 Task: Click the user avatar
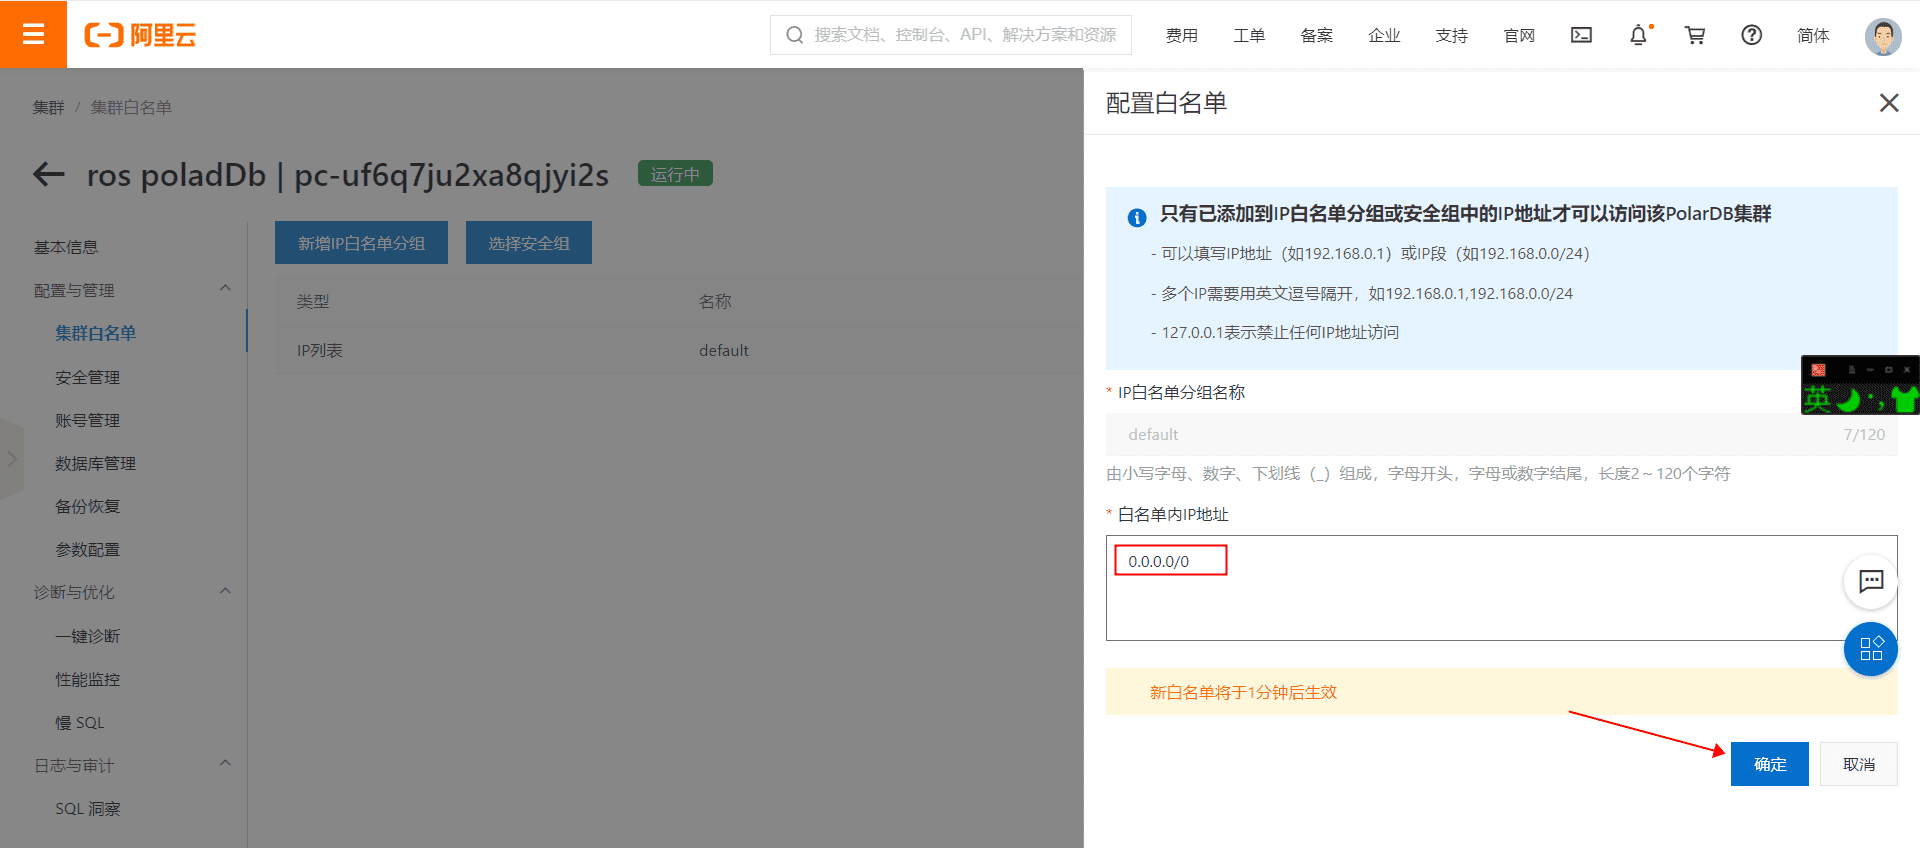(x=1882, y=36)
